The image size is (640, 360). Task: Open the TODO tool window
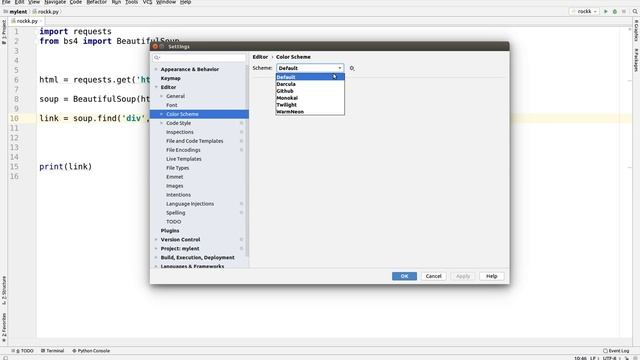(x=23, y=351)
